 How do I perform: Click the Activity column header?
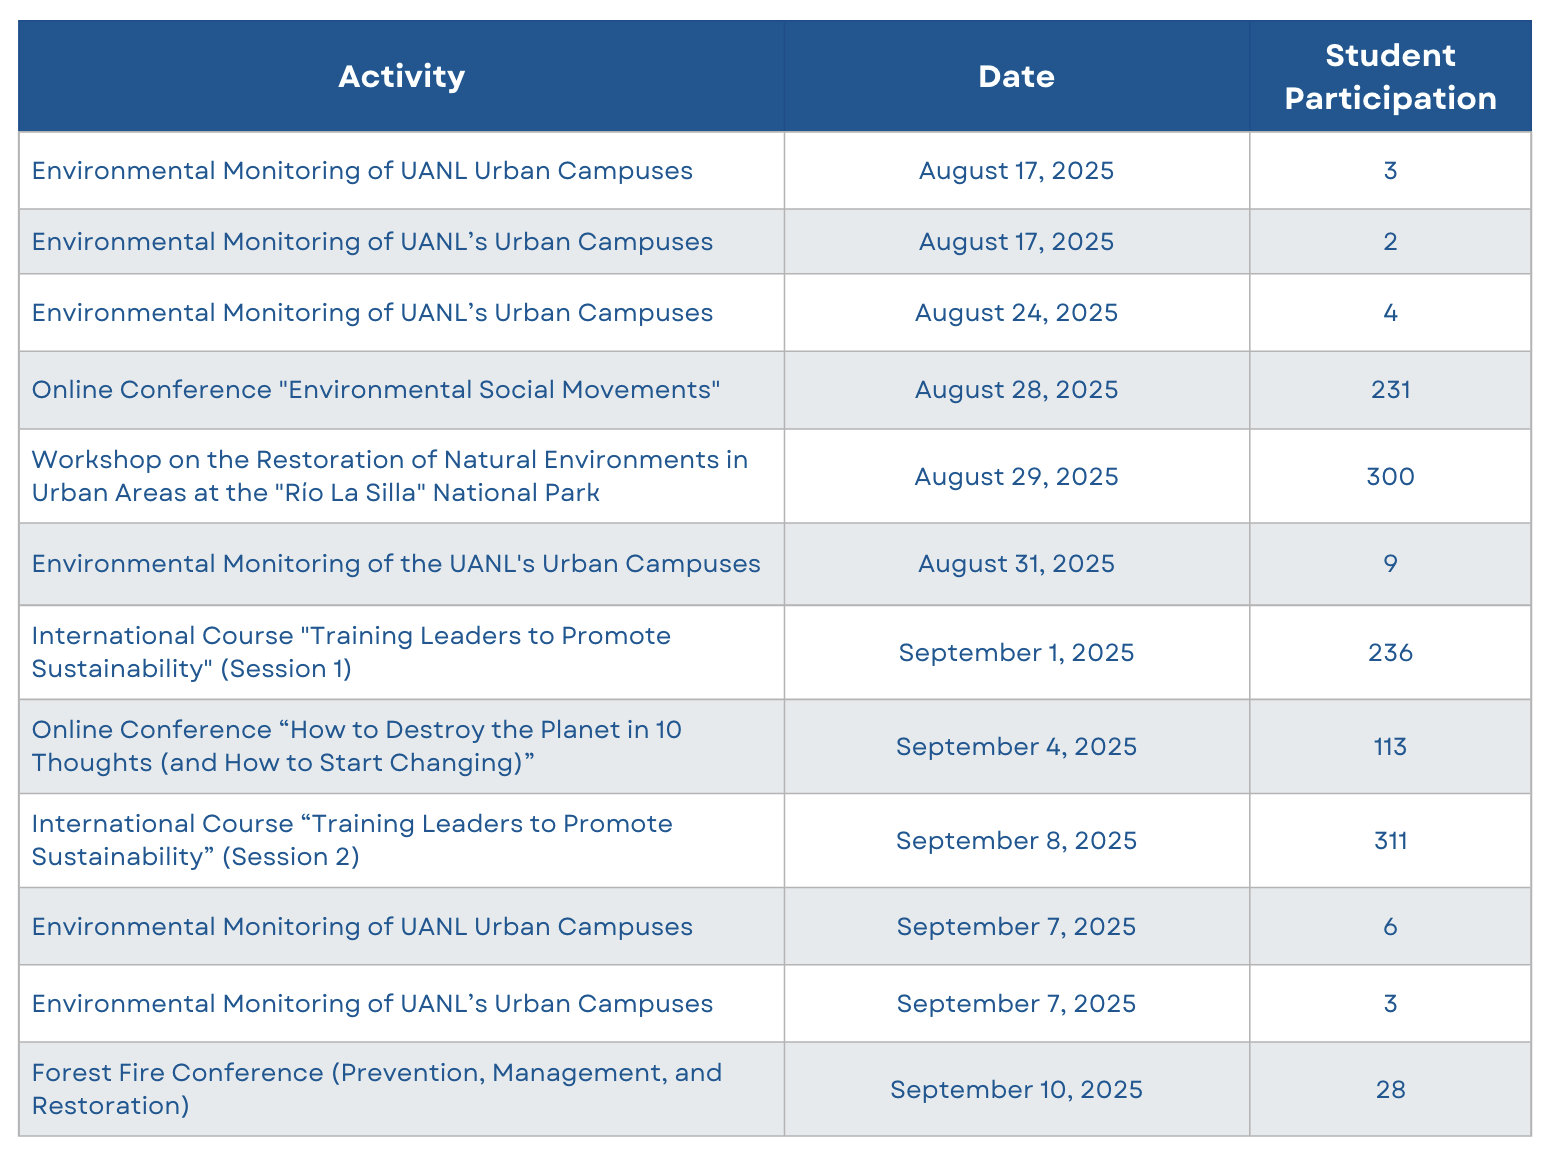[x=401, y=76]
